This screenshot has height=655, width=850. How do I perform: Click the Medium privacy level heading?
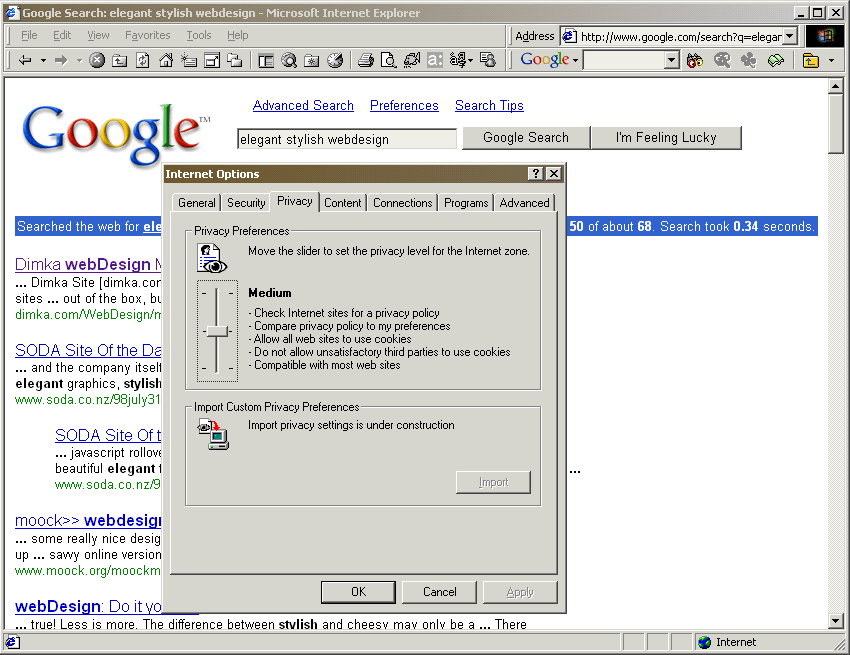click(x=269, y=293)
